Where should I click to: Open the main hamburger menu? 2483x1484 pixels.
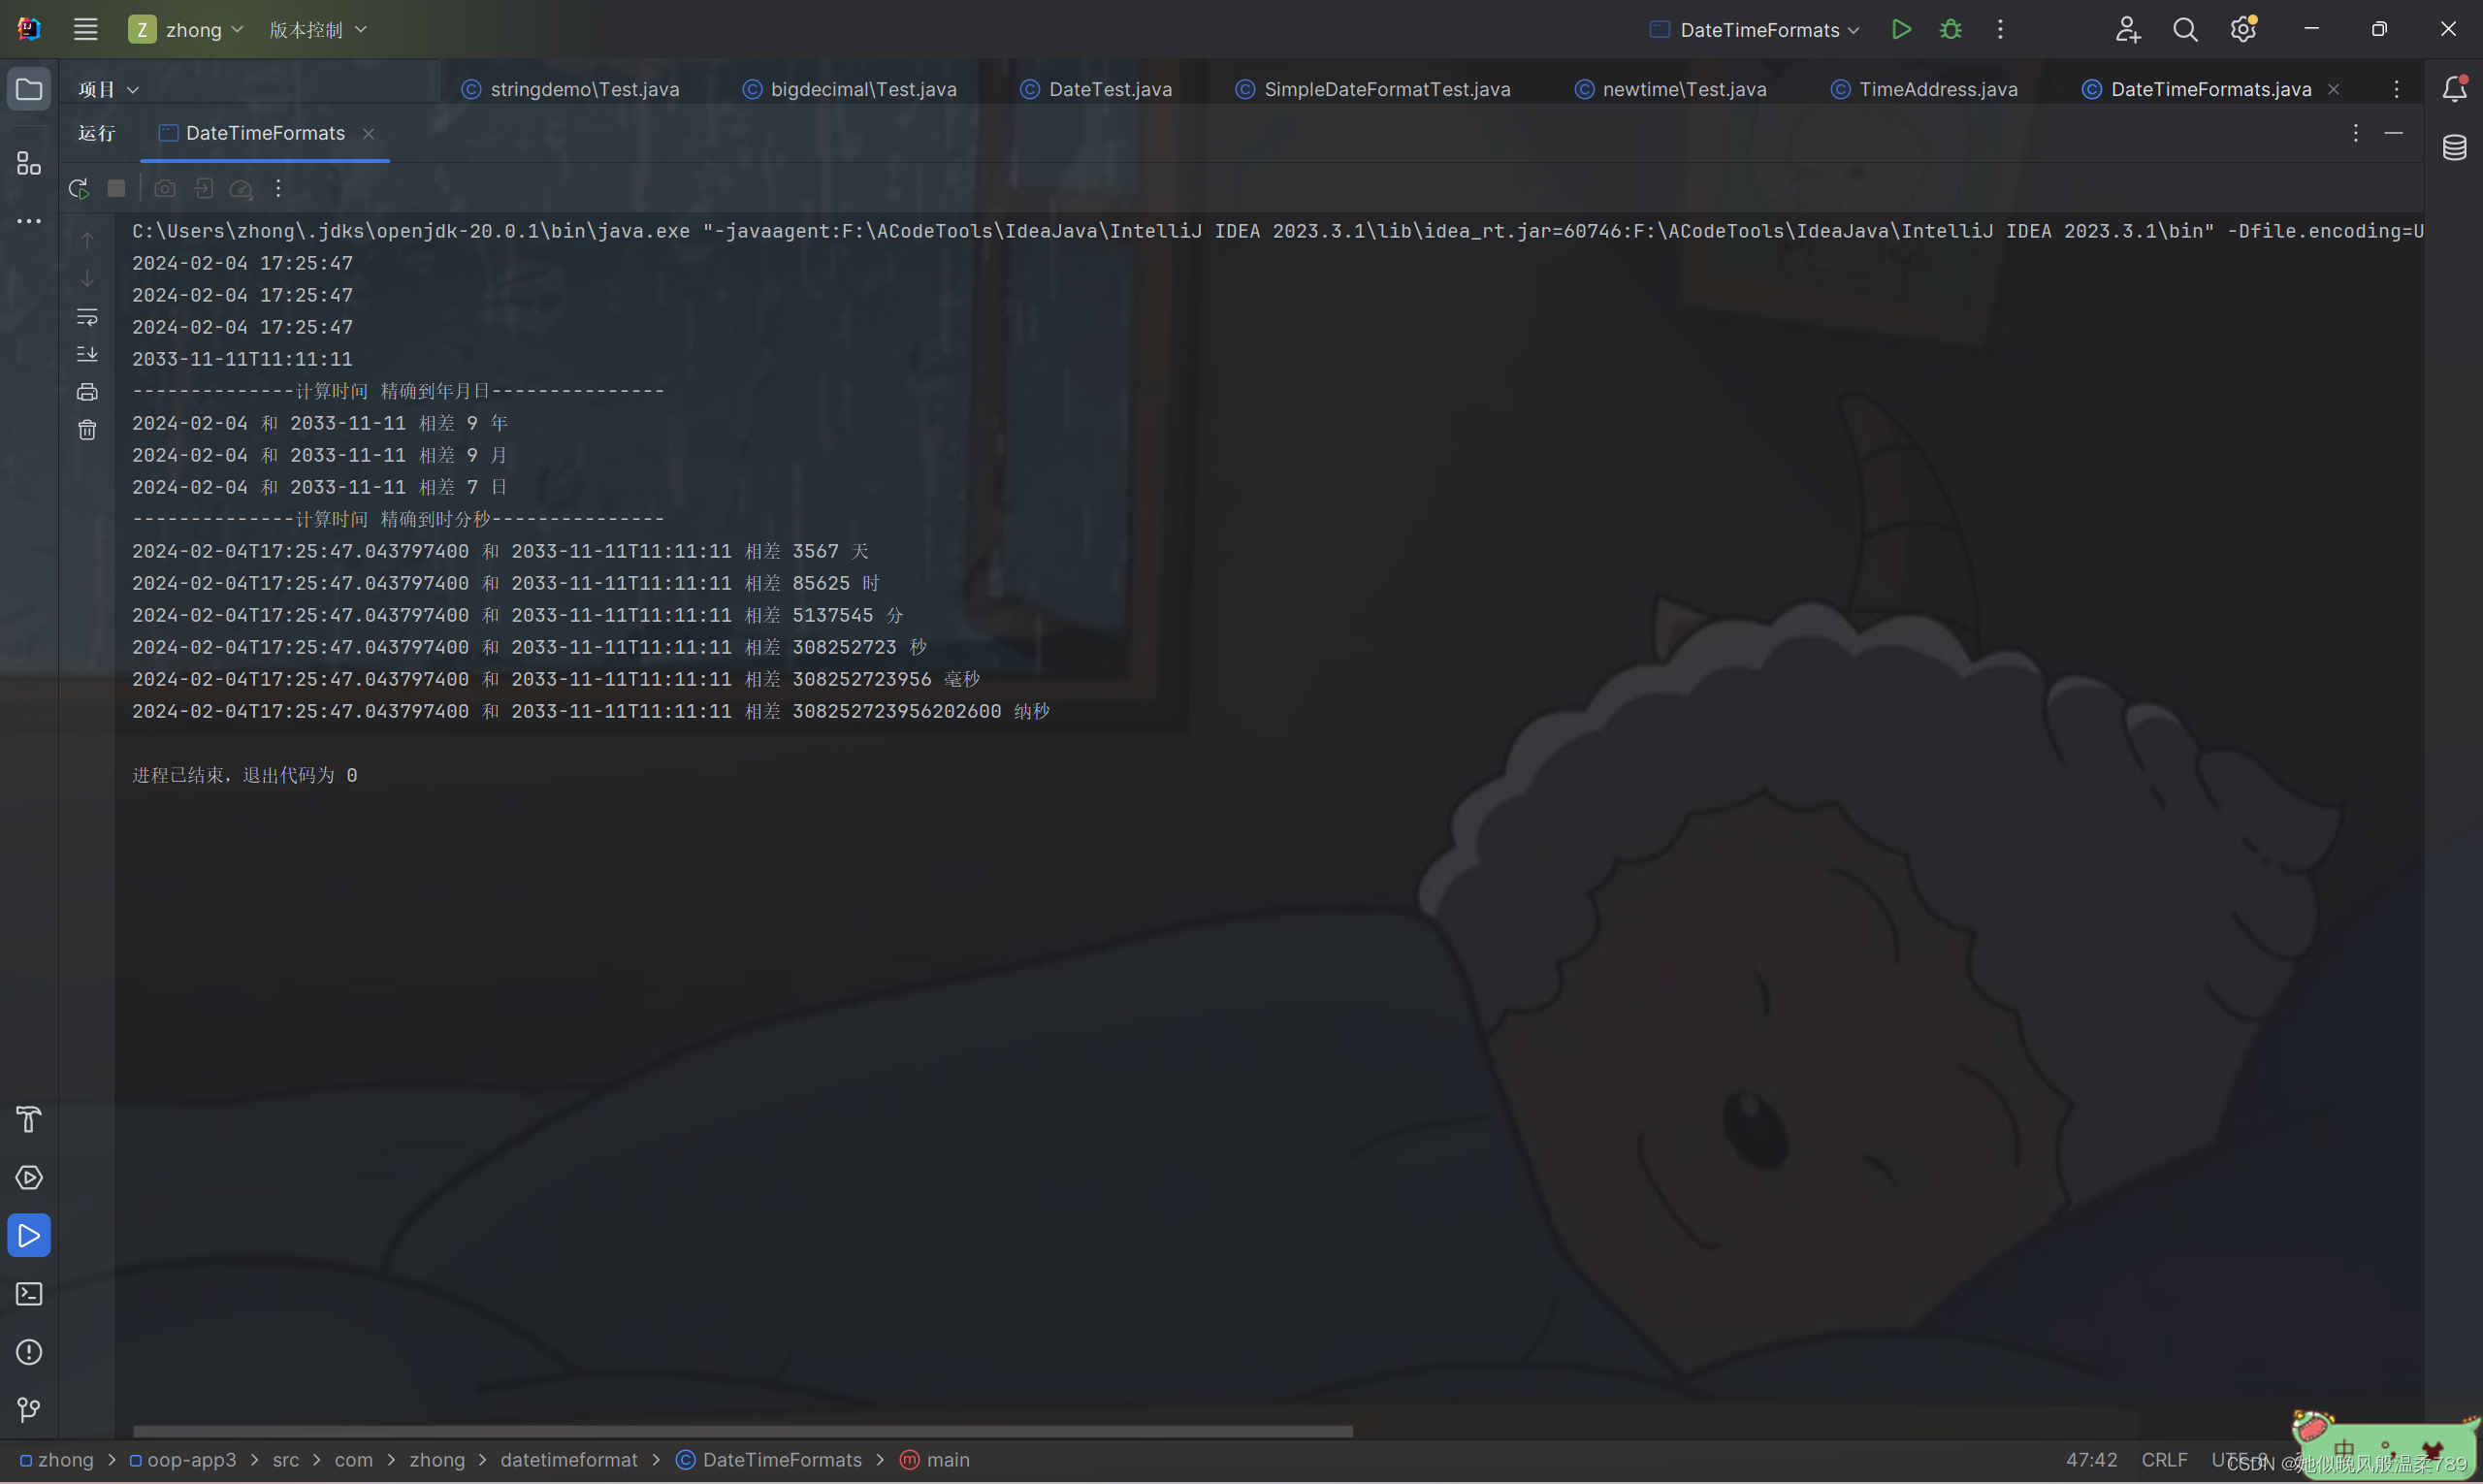point(86,30)
